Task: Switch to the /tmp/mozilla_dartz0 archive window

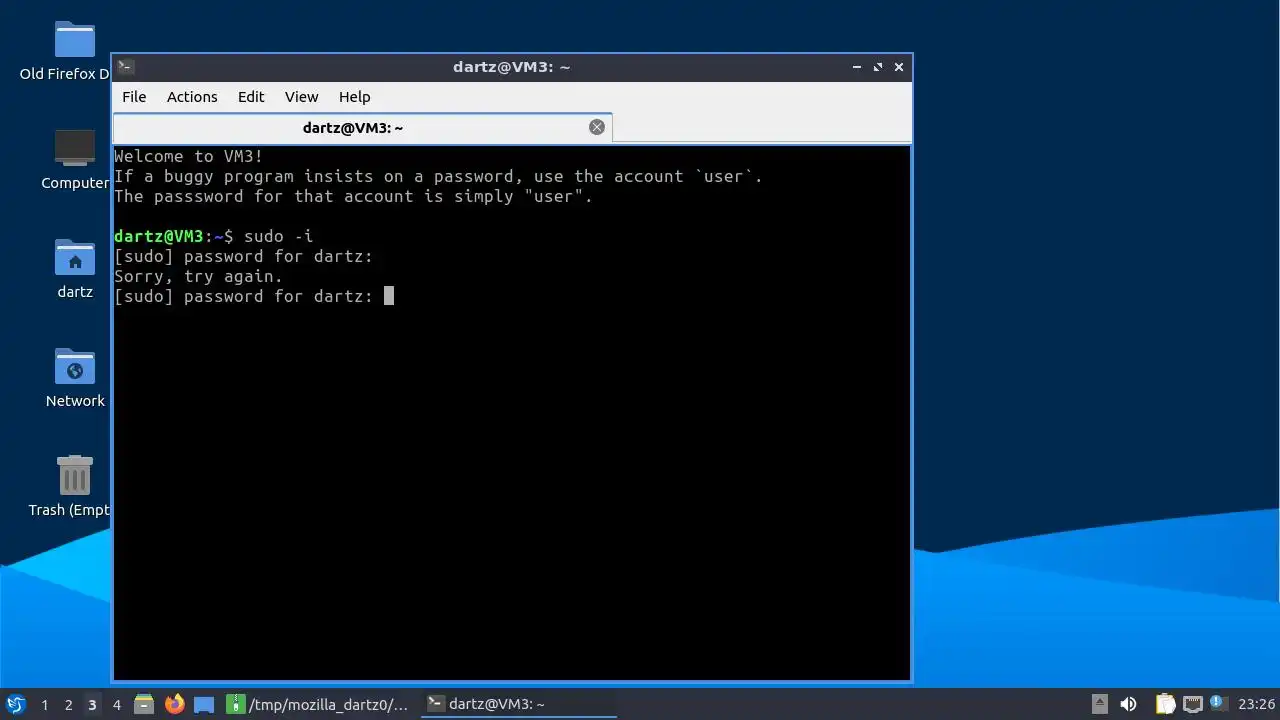Action: coord(319,704)
